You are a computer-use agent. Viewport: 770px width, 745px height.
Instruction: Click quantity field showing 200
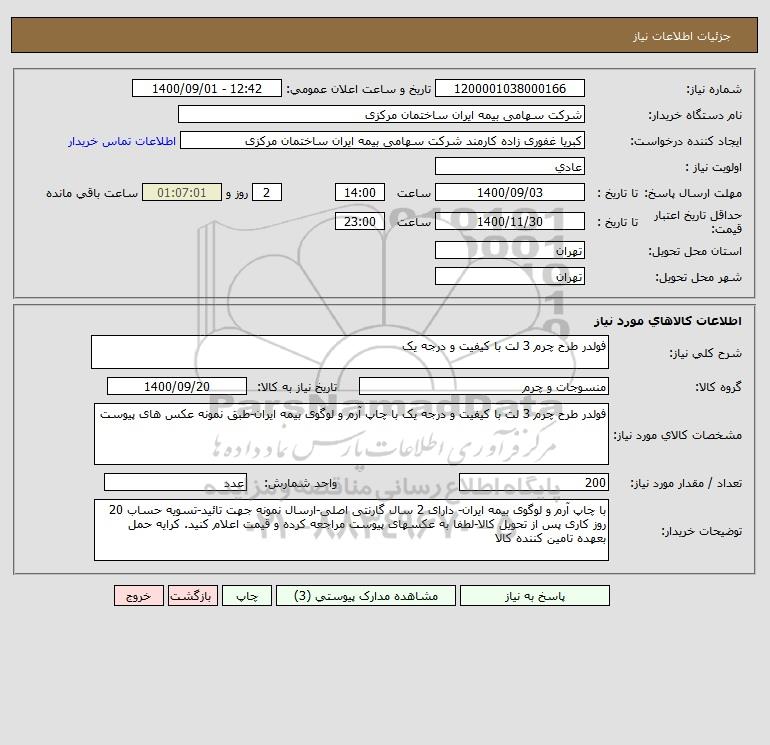(534, 482)
